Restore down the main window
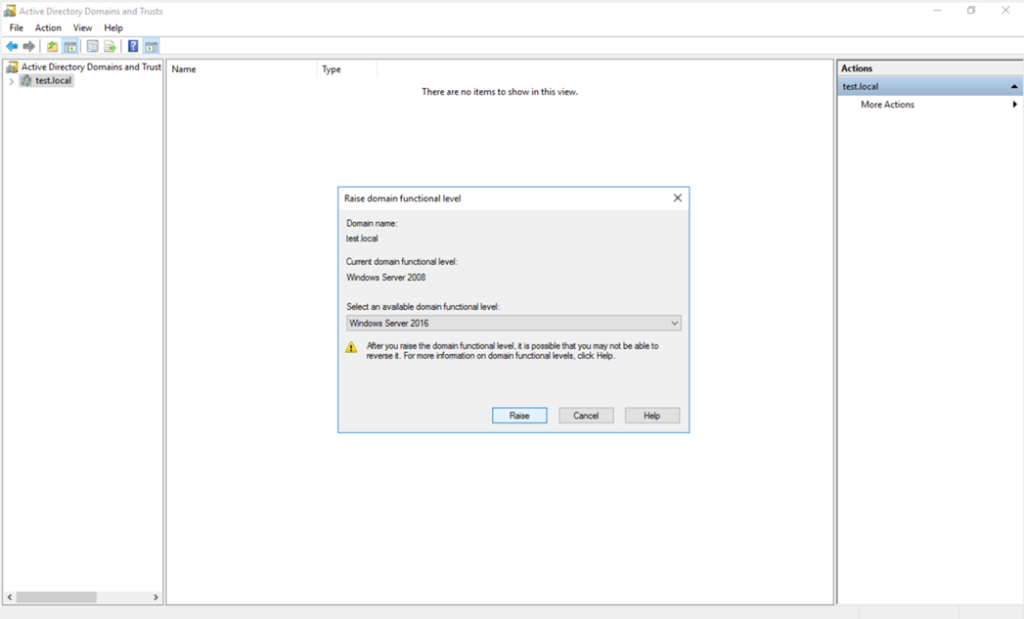 point(971,10)
